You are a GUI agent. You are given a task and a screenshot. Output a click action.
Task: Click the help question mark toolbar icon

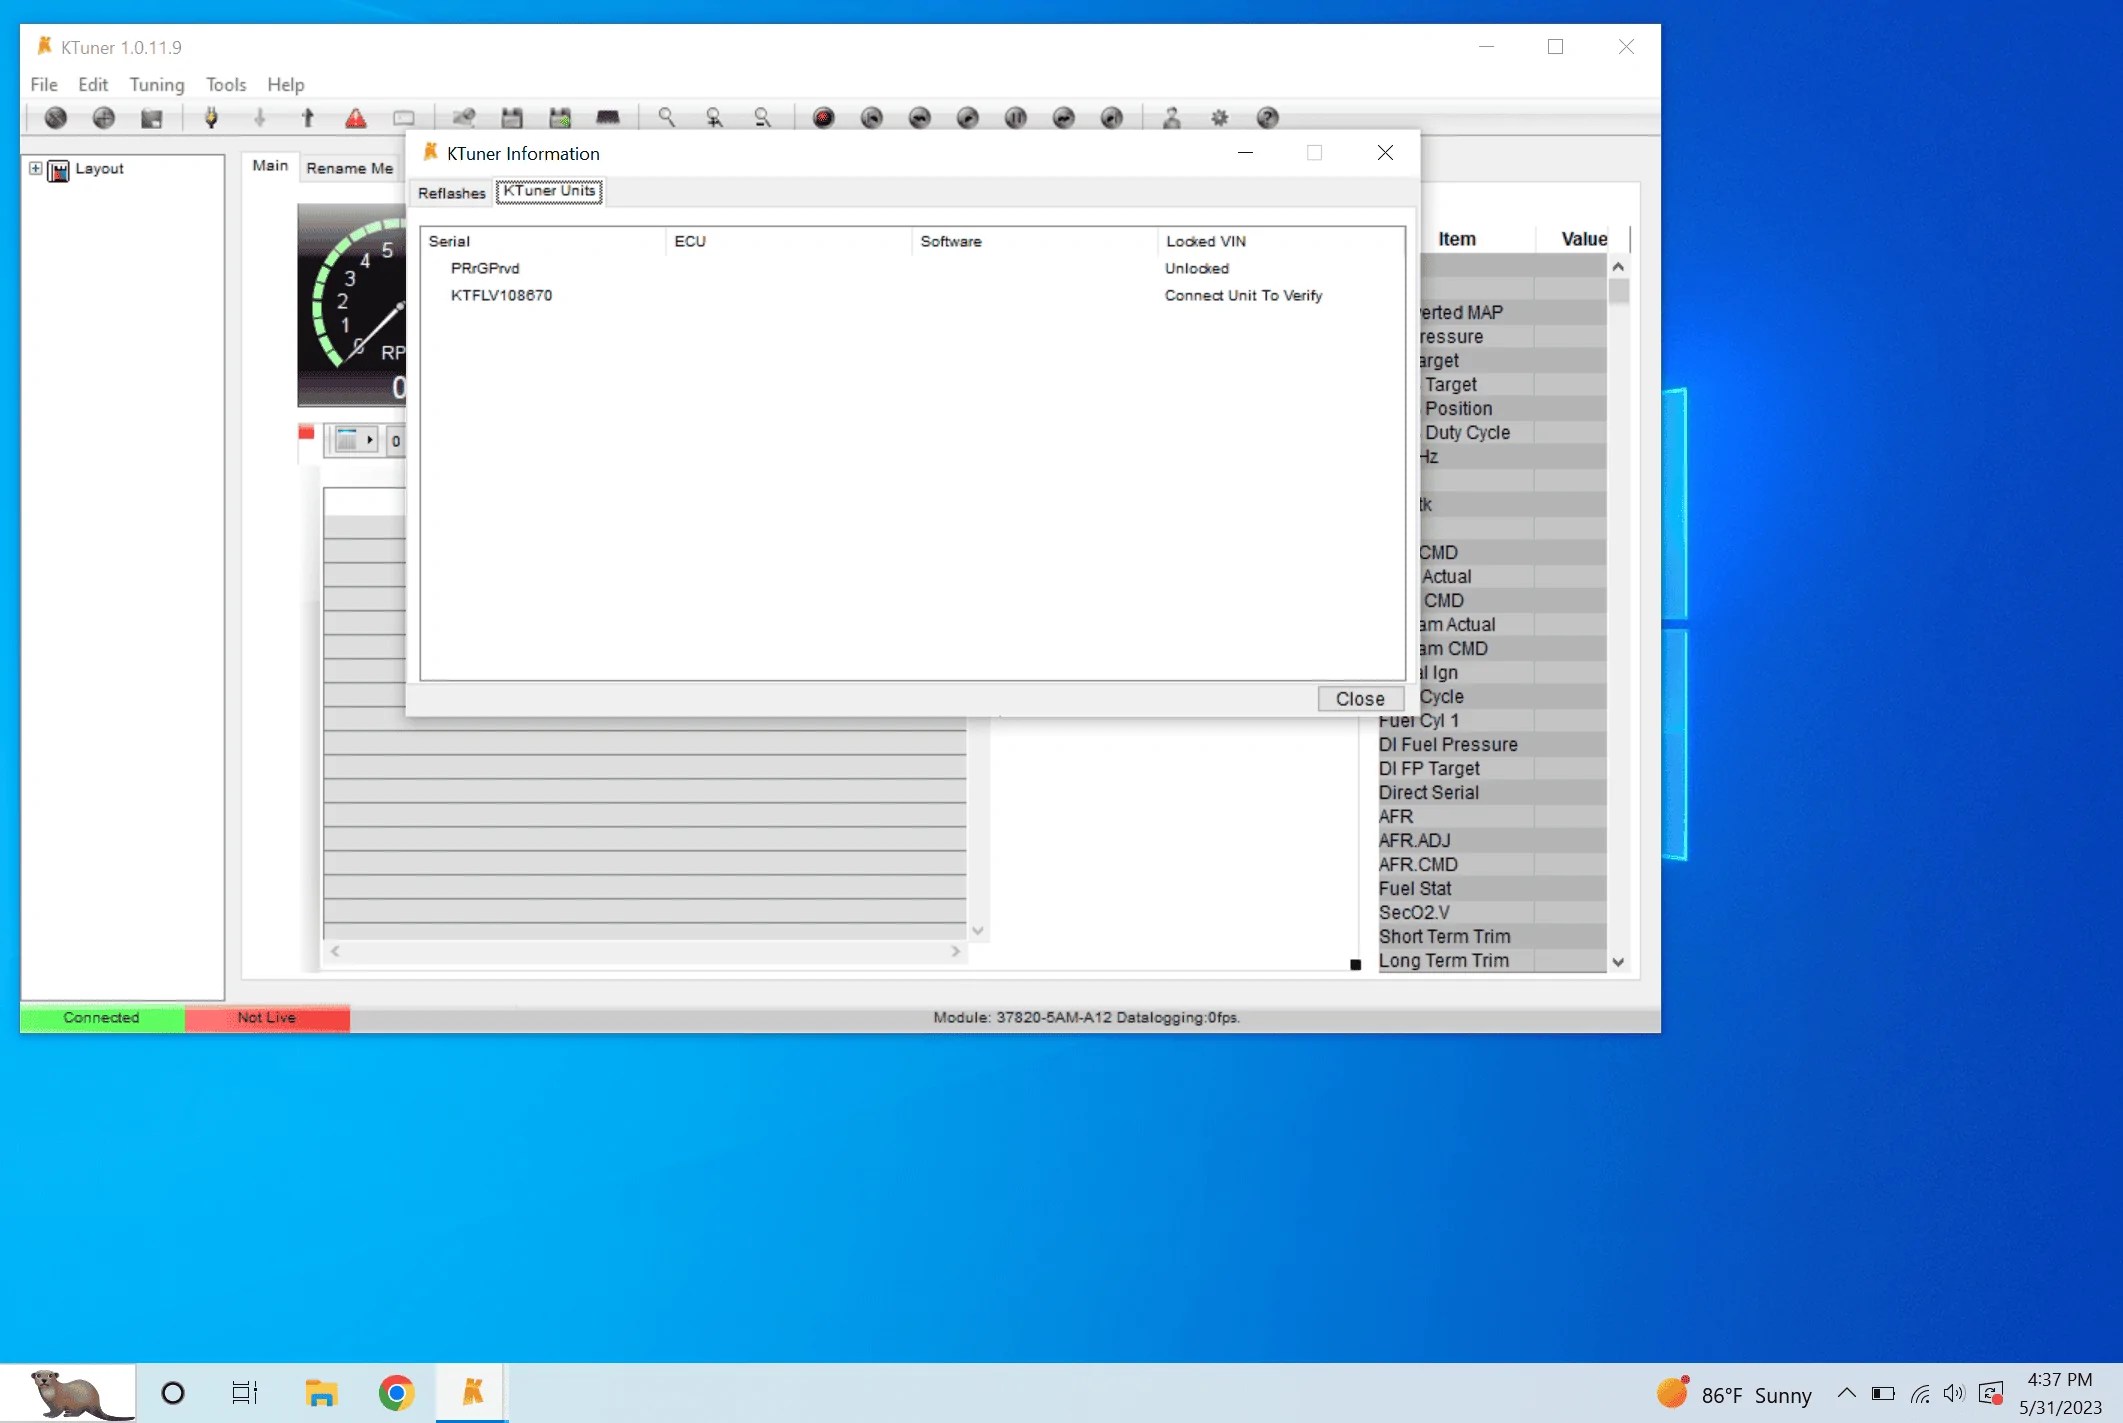1267,118
